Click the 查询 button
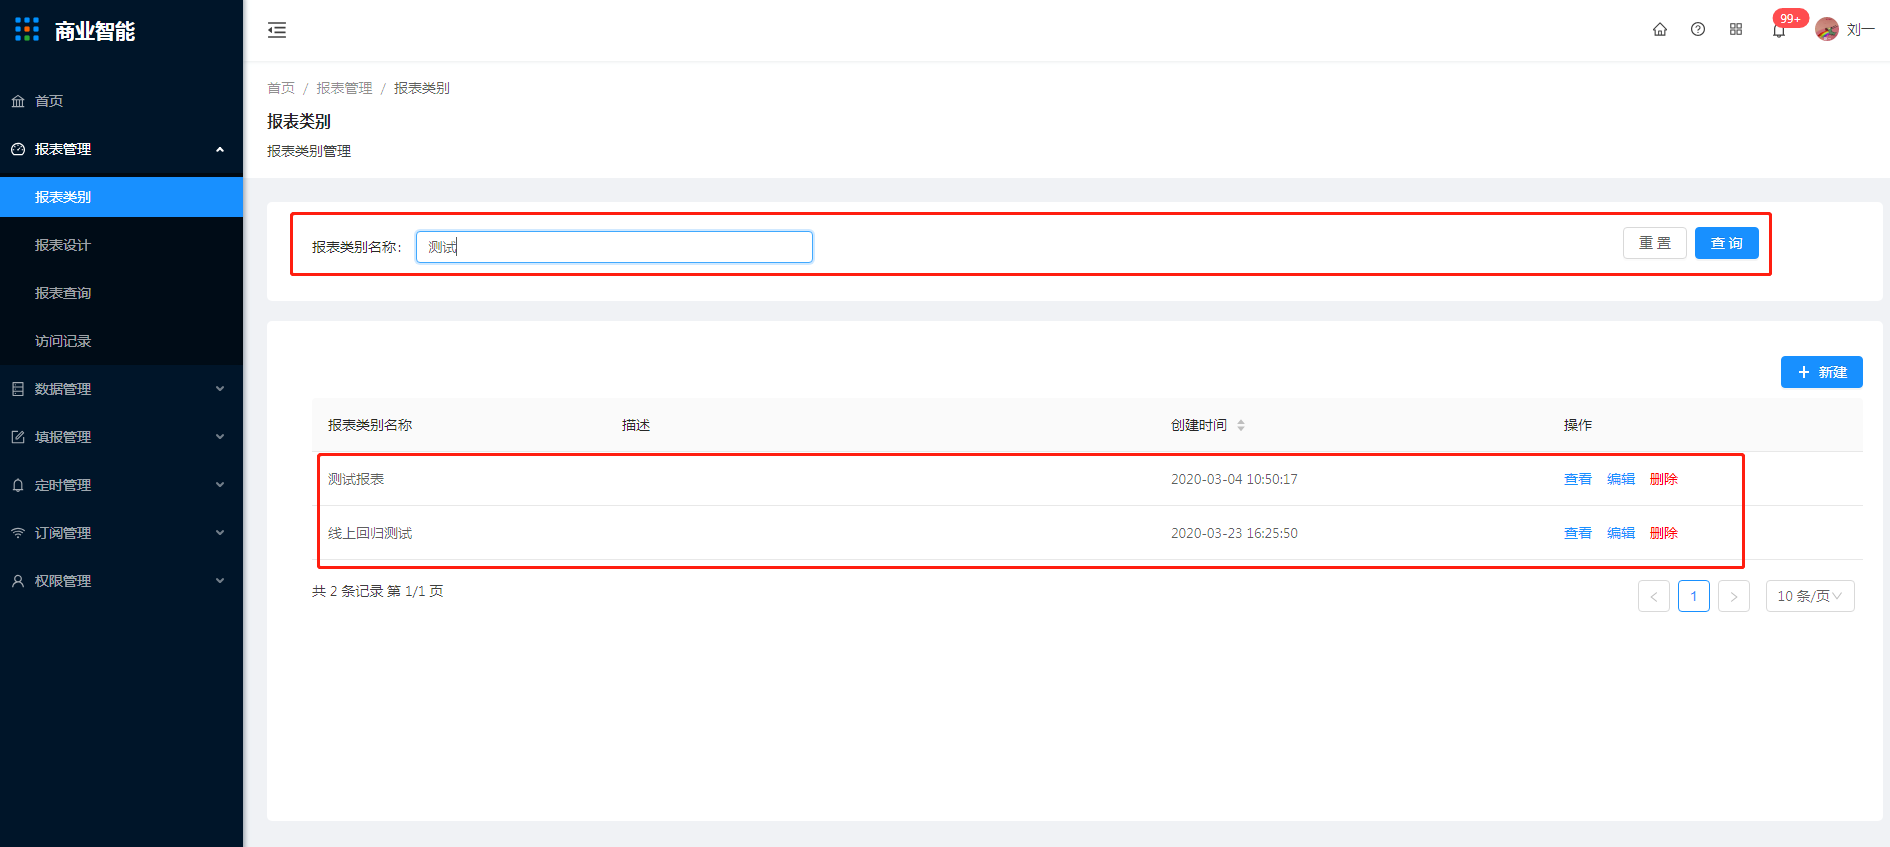This screenshot has height=847, width=1890. click(x=1727, y=243)
